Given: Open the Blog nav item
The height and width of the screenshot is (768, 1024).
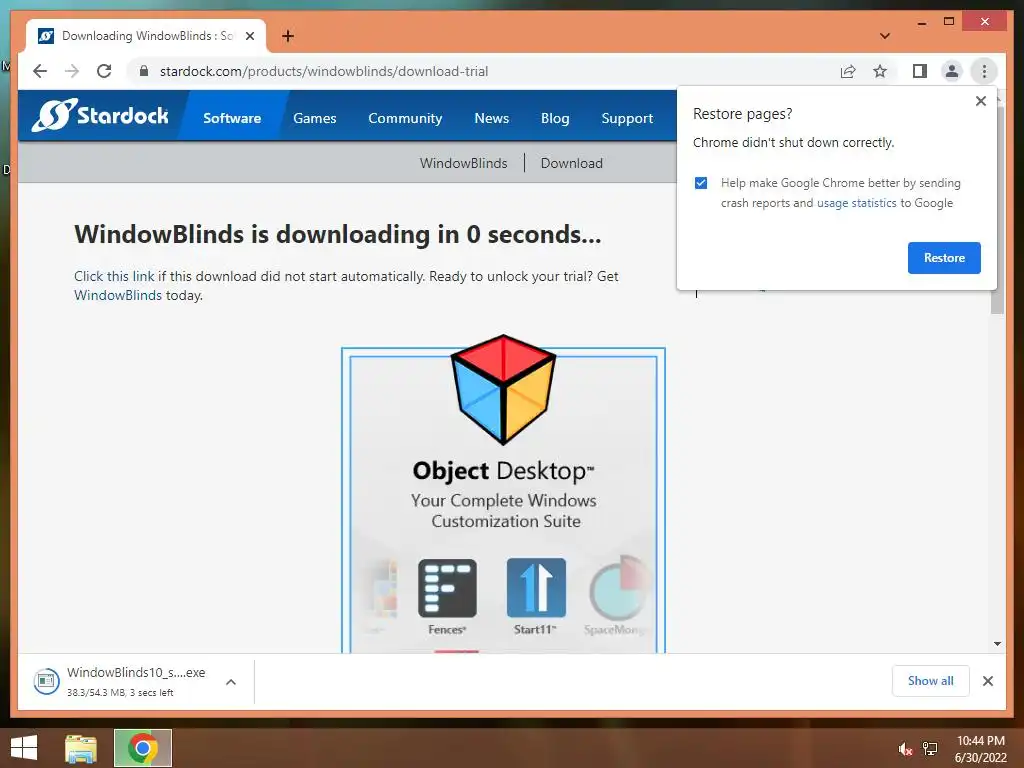Looking at the screenshot, I should [x=555, y=118].
